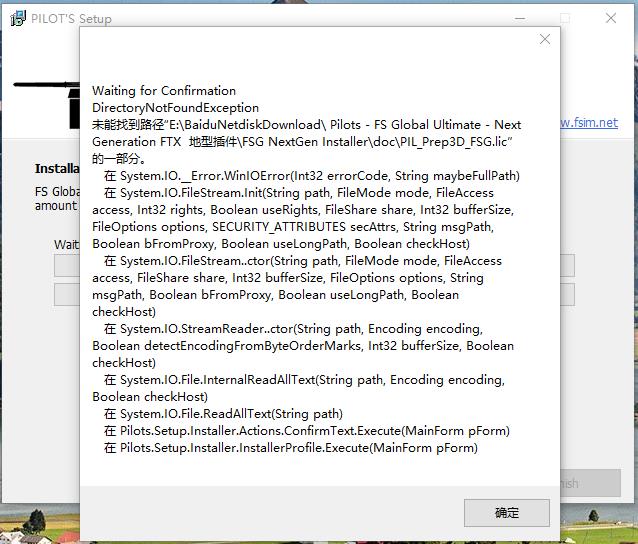
Task: Click the 'System.IO.__Error.WinIOError' line
Action: coord(312,176)
